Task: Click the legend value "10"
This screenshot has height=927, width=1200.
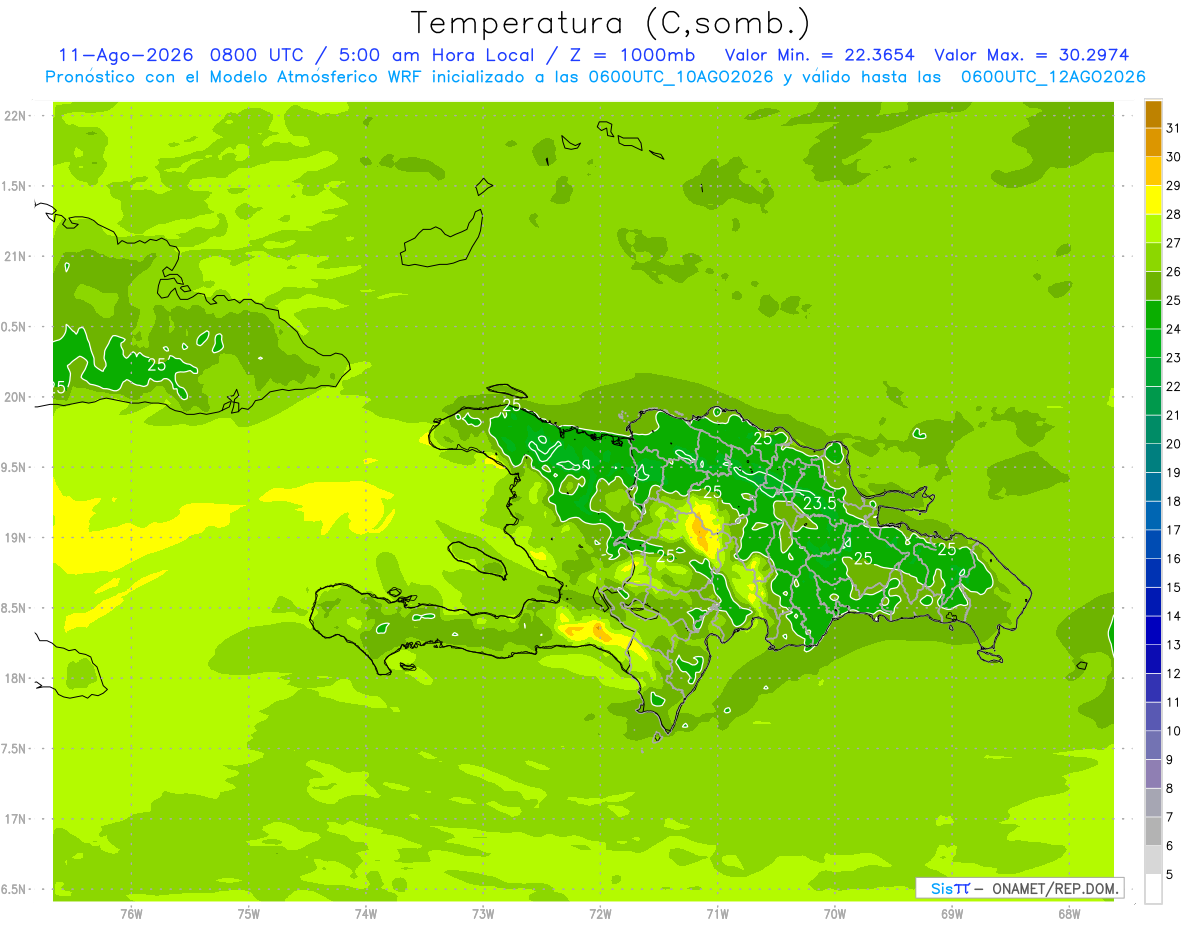Action: pos(1174,731)
